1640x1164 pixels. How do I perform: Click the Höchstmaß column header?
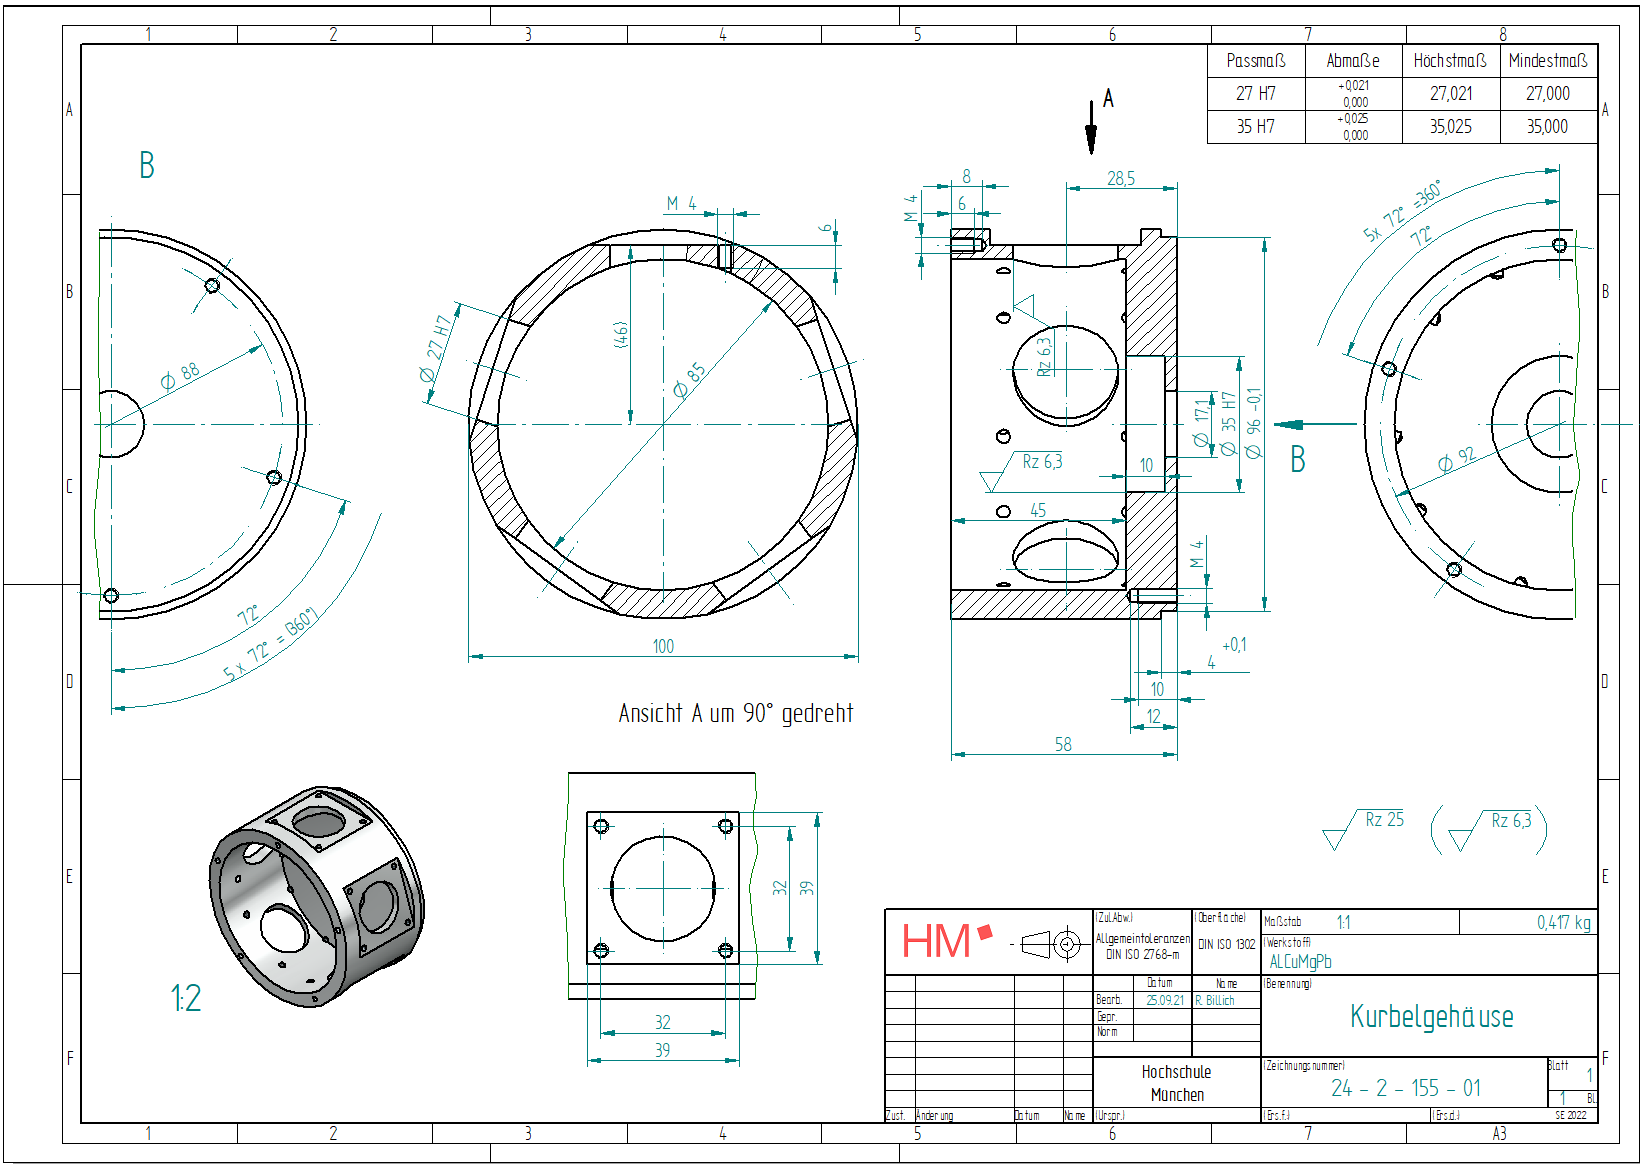pyautogui.click(x=1450, y=61)
